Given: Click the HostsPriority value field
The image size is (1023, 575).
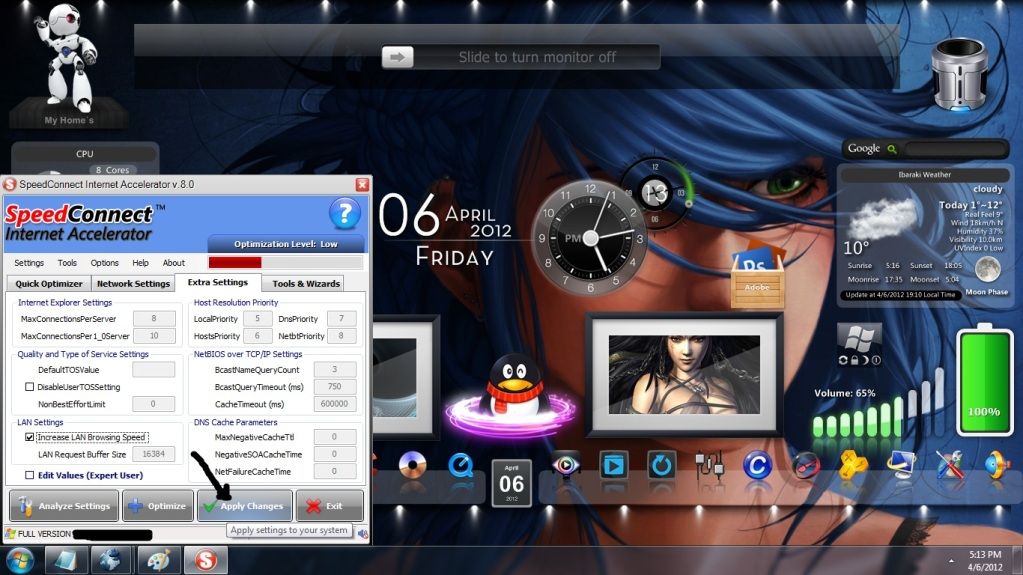Looking at the screenshot, I should pos(258,335).
